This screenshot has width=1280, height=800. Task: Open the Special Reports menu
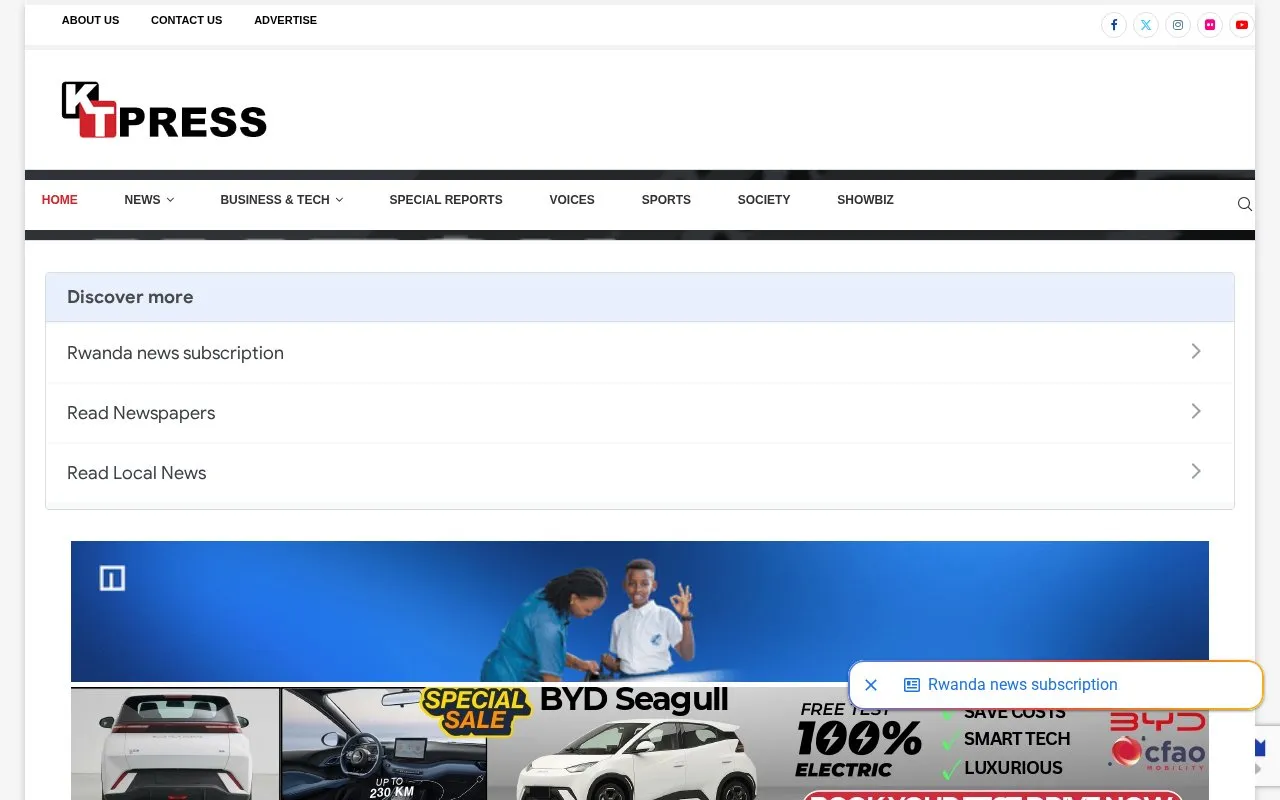point(446,200)
